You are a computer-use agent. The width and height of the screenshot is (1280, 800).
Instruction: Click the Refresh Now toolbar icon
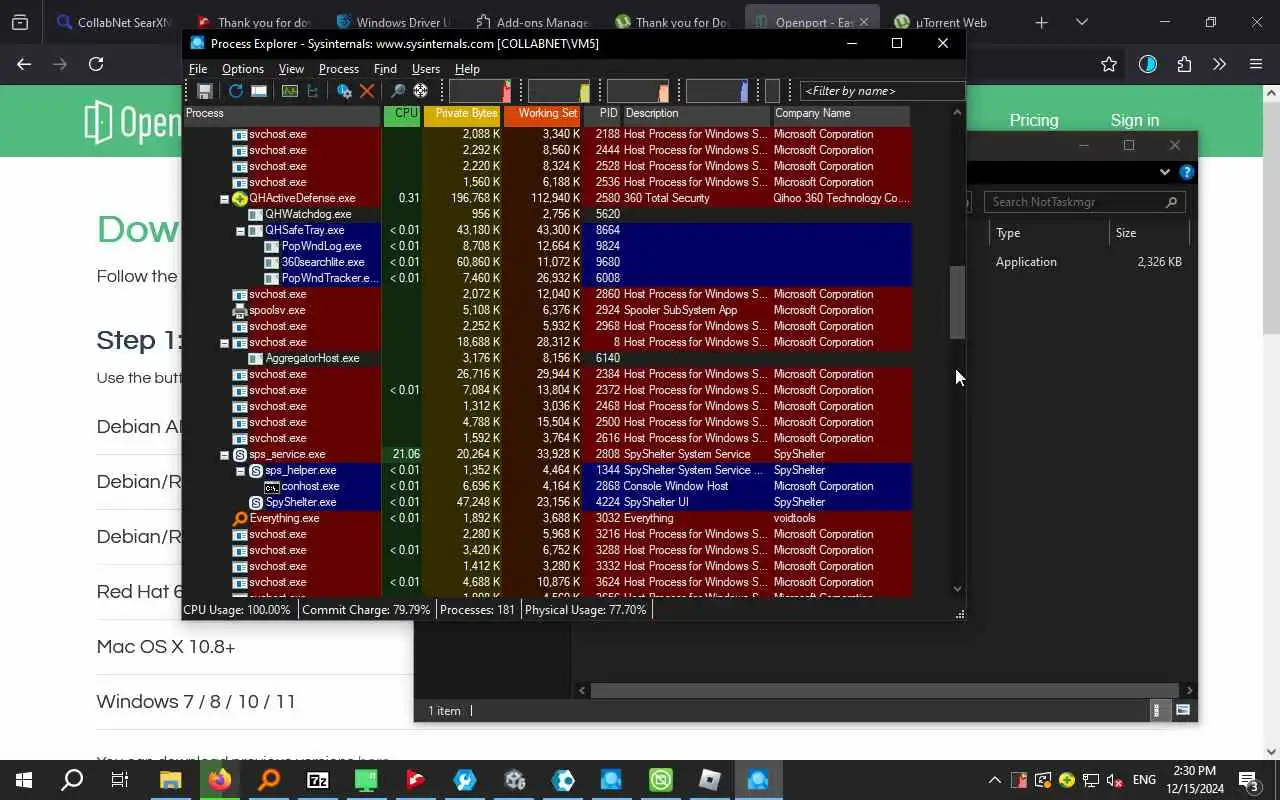point(236,91)
